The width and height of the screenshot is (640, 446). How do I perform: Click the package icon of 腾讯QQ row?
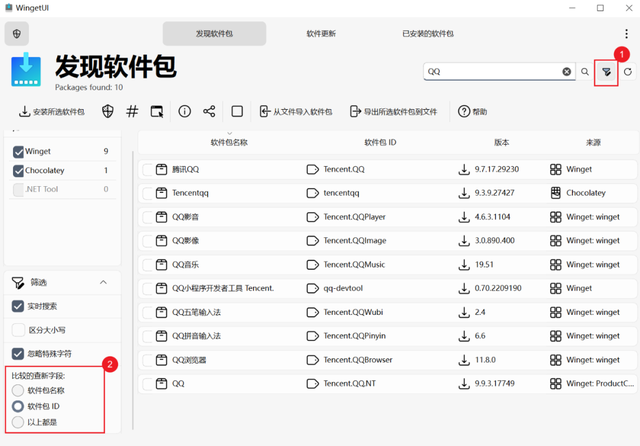point(162,169)
